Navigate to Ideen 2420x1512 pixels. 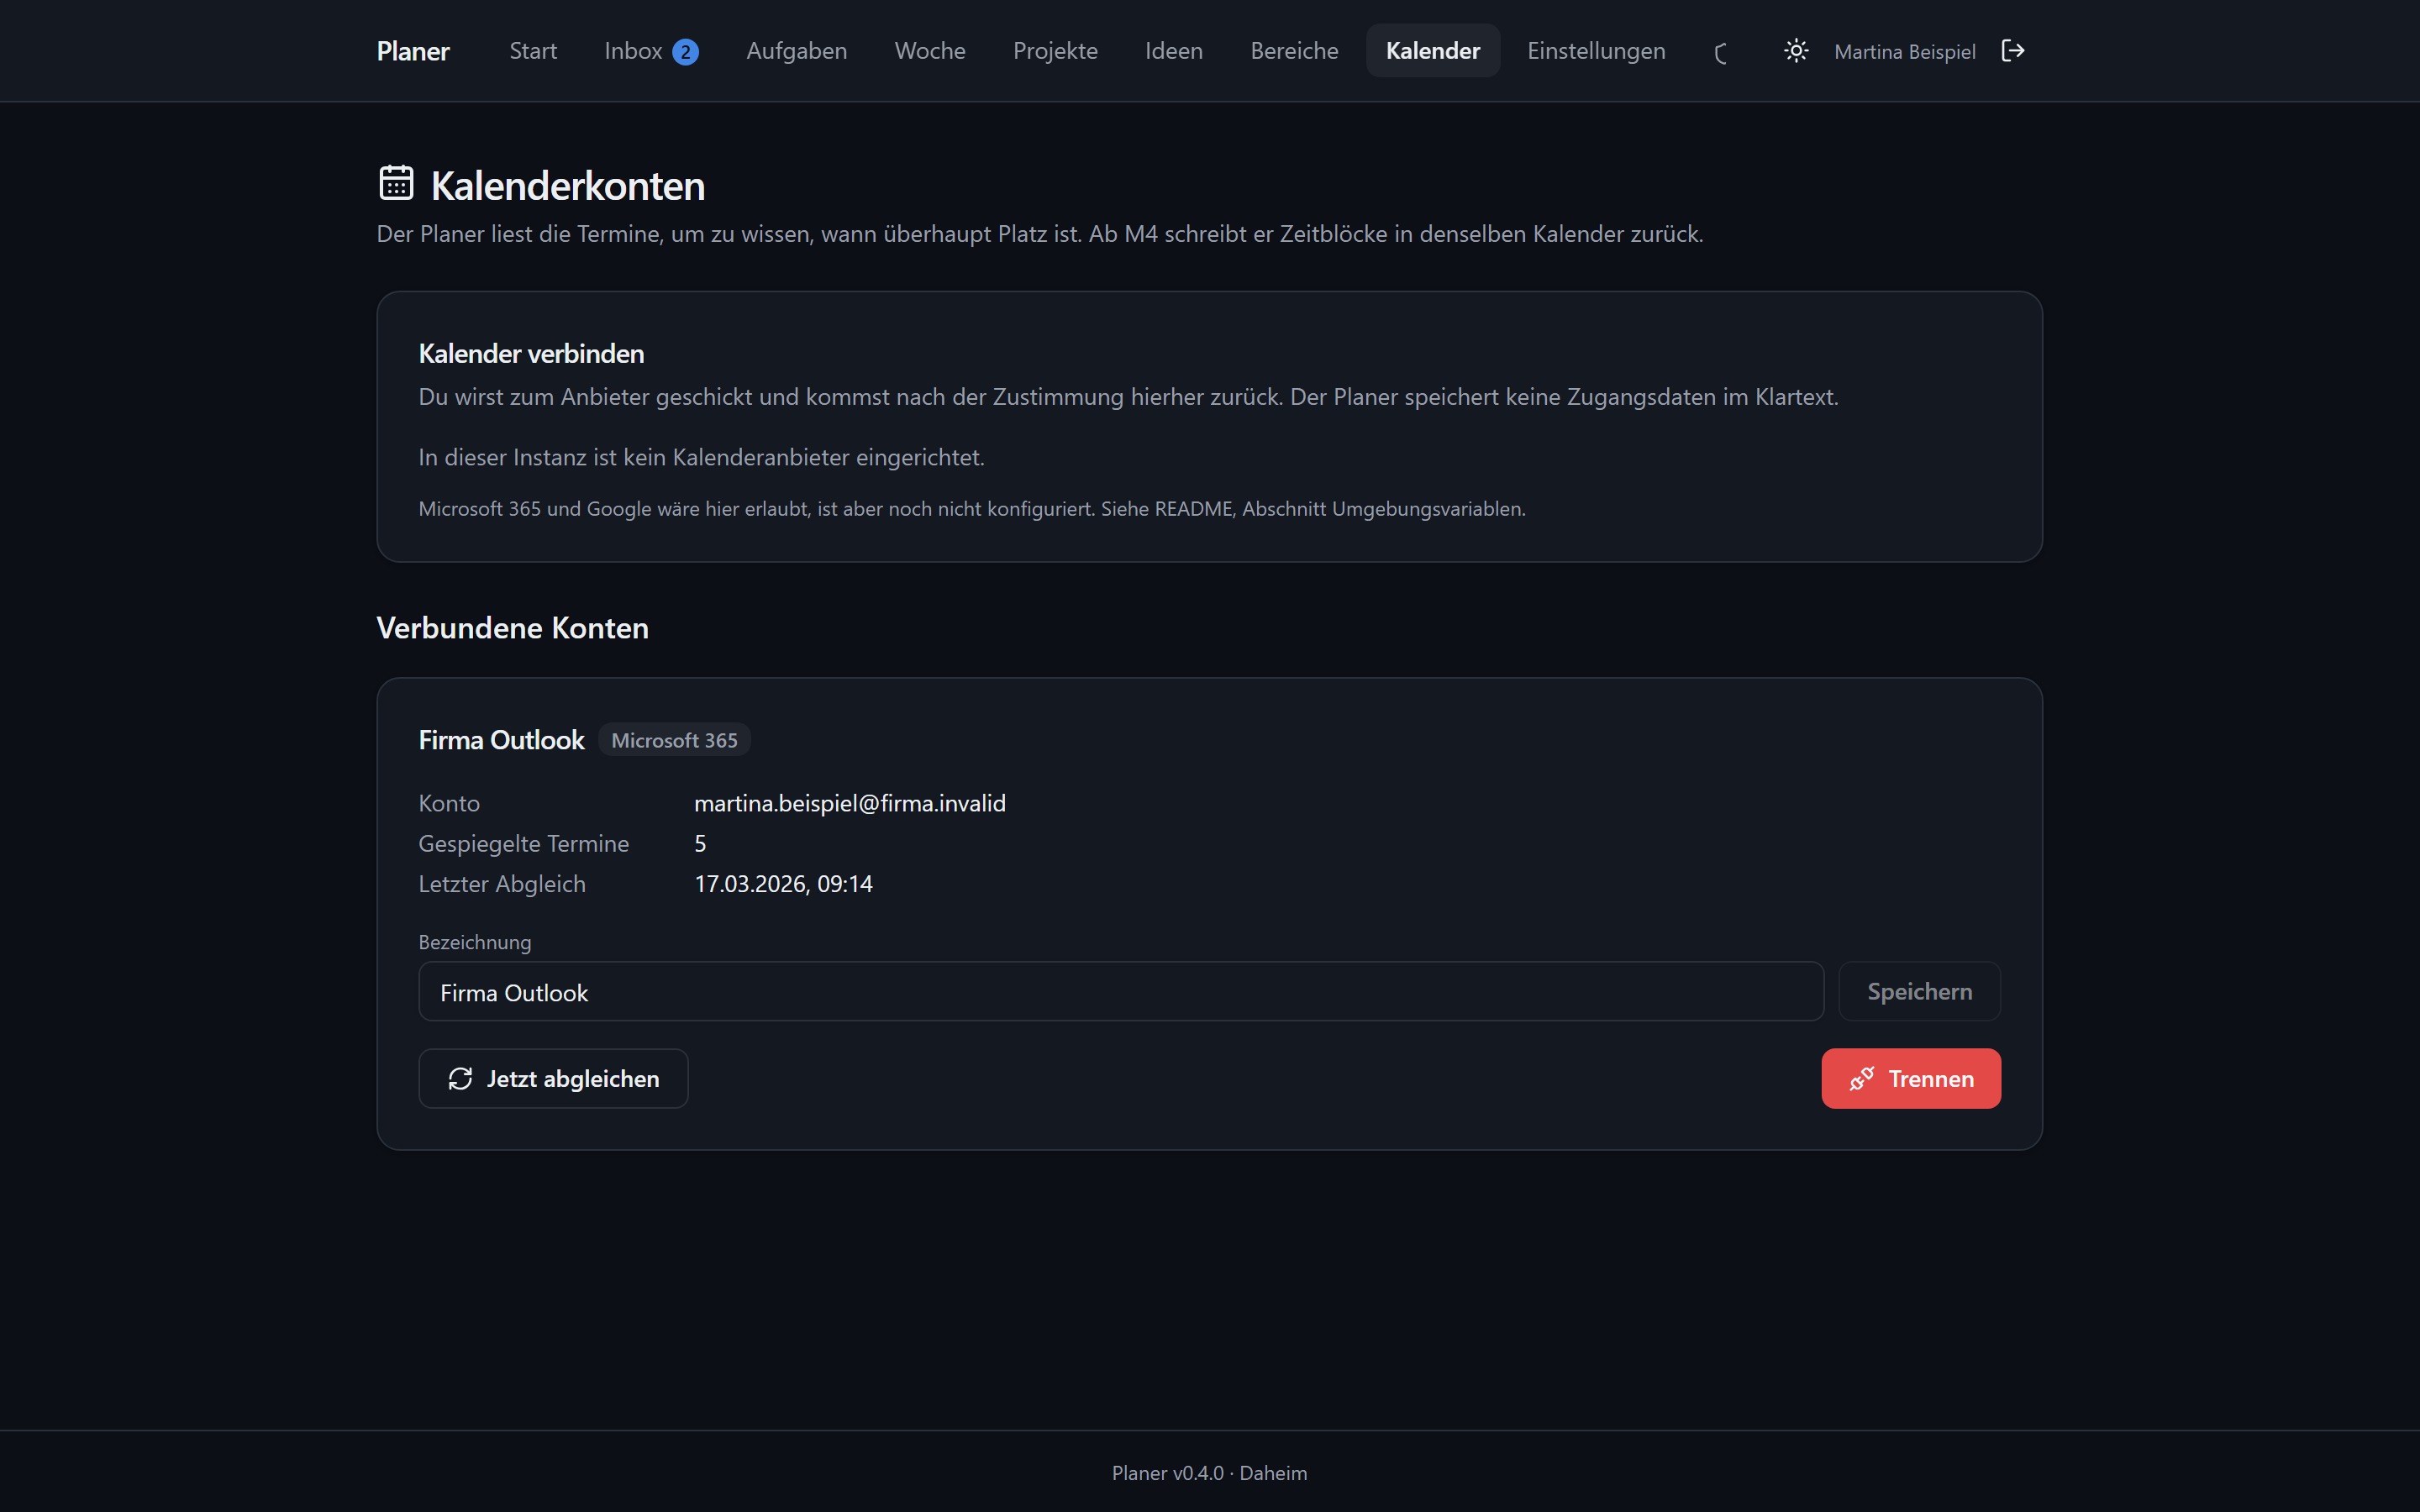tap(1174, 51)
